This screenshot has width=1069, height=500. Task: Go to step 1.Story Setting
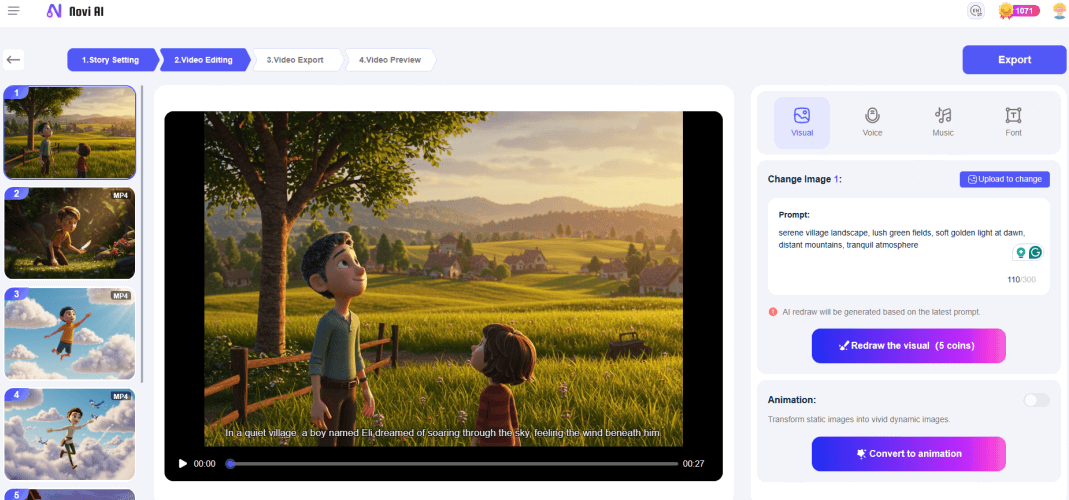click(x=111, y=60)
